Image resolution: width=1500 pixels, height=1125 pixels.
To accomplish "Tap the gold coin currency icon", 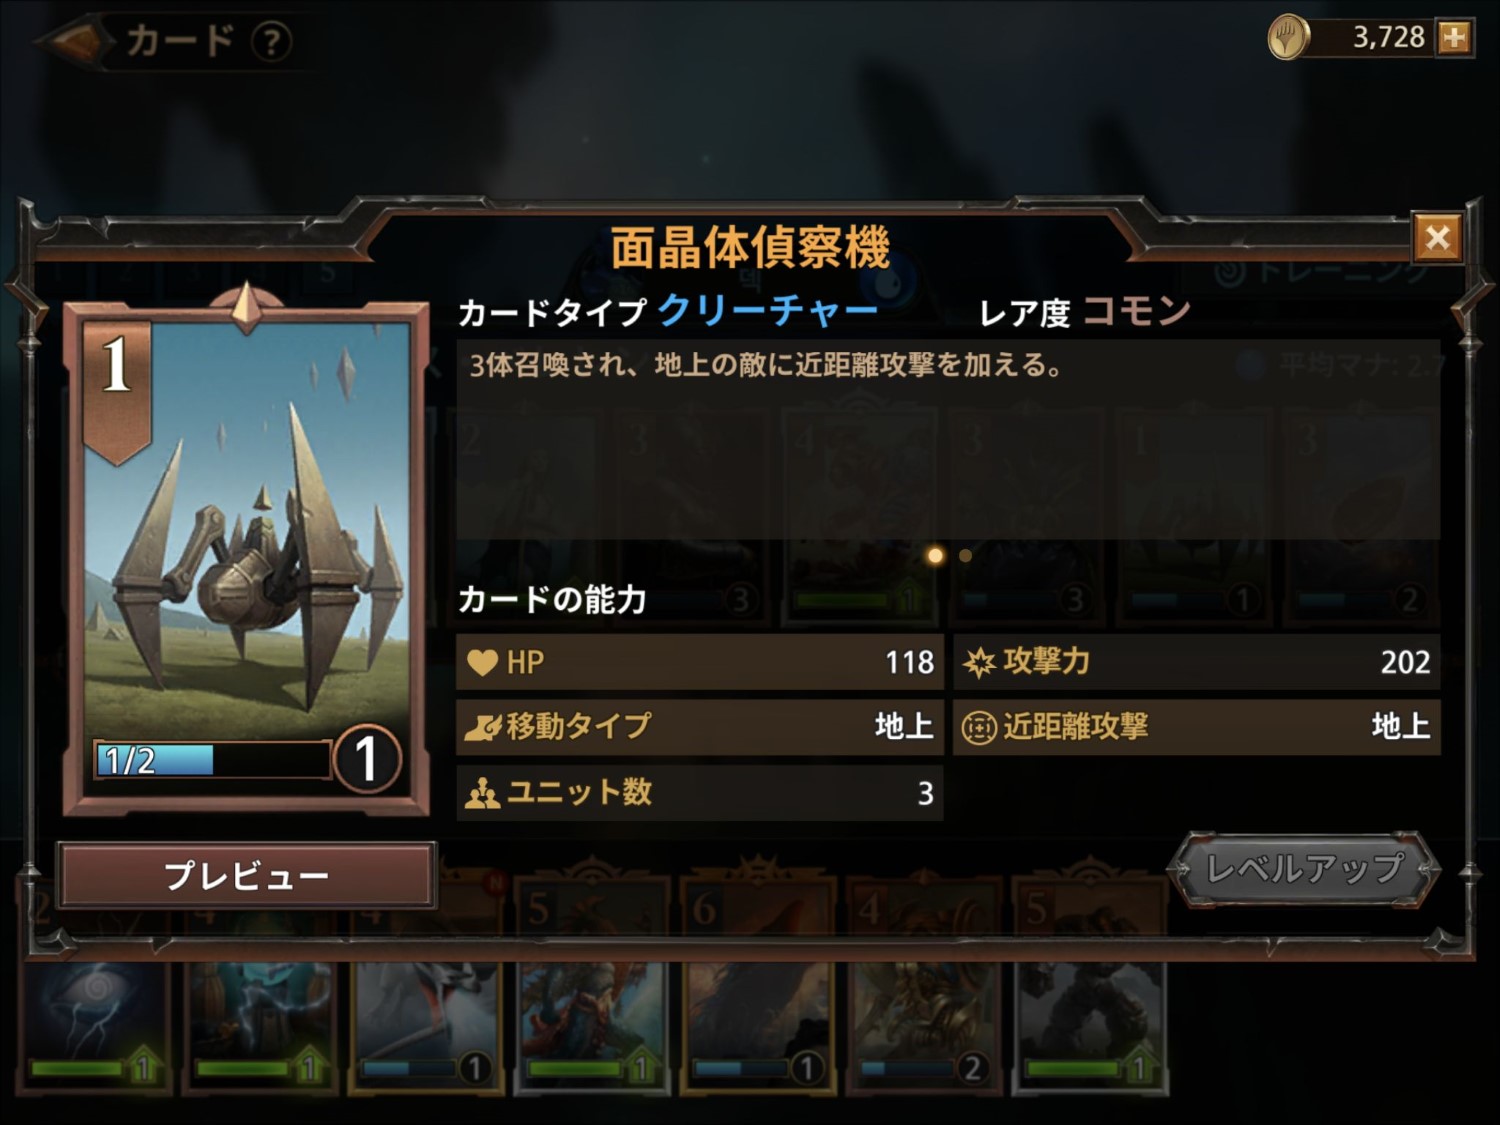I will [1287, 38].
